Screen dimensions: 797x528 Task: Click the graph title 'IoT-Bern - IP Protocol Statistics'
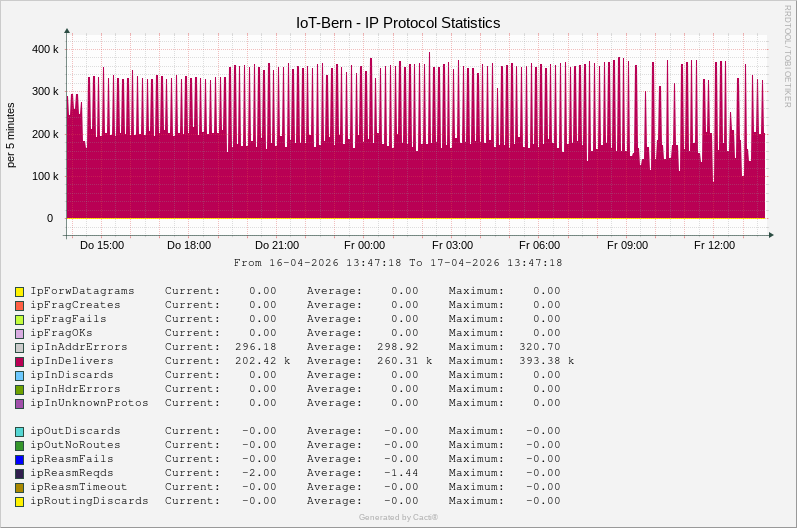coord(398,22)
